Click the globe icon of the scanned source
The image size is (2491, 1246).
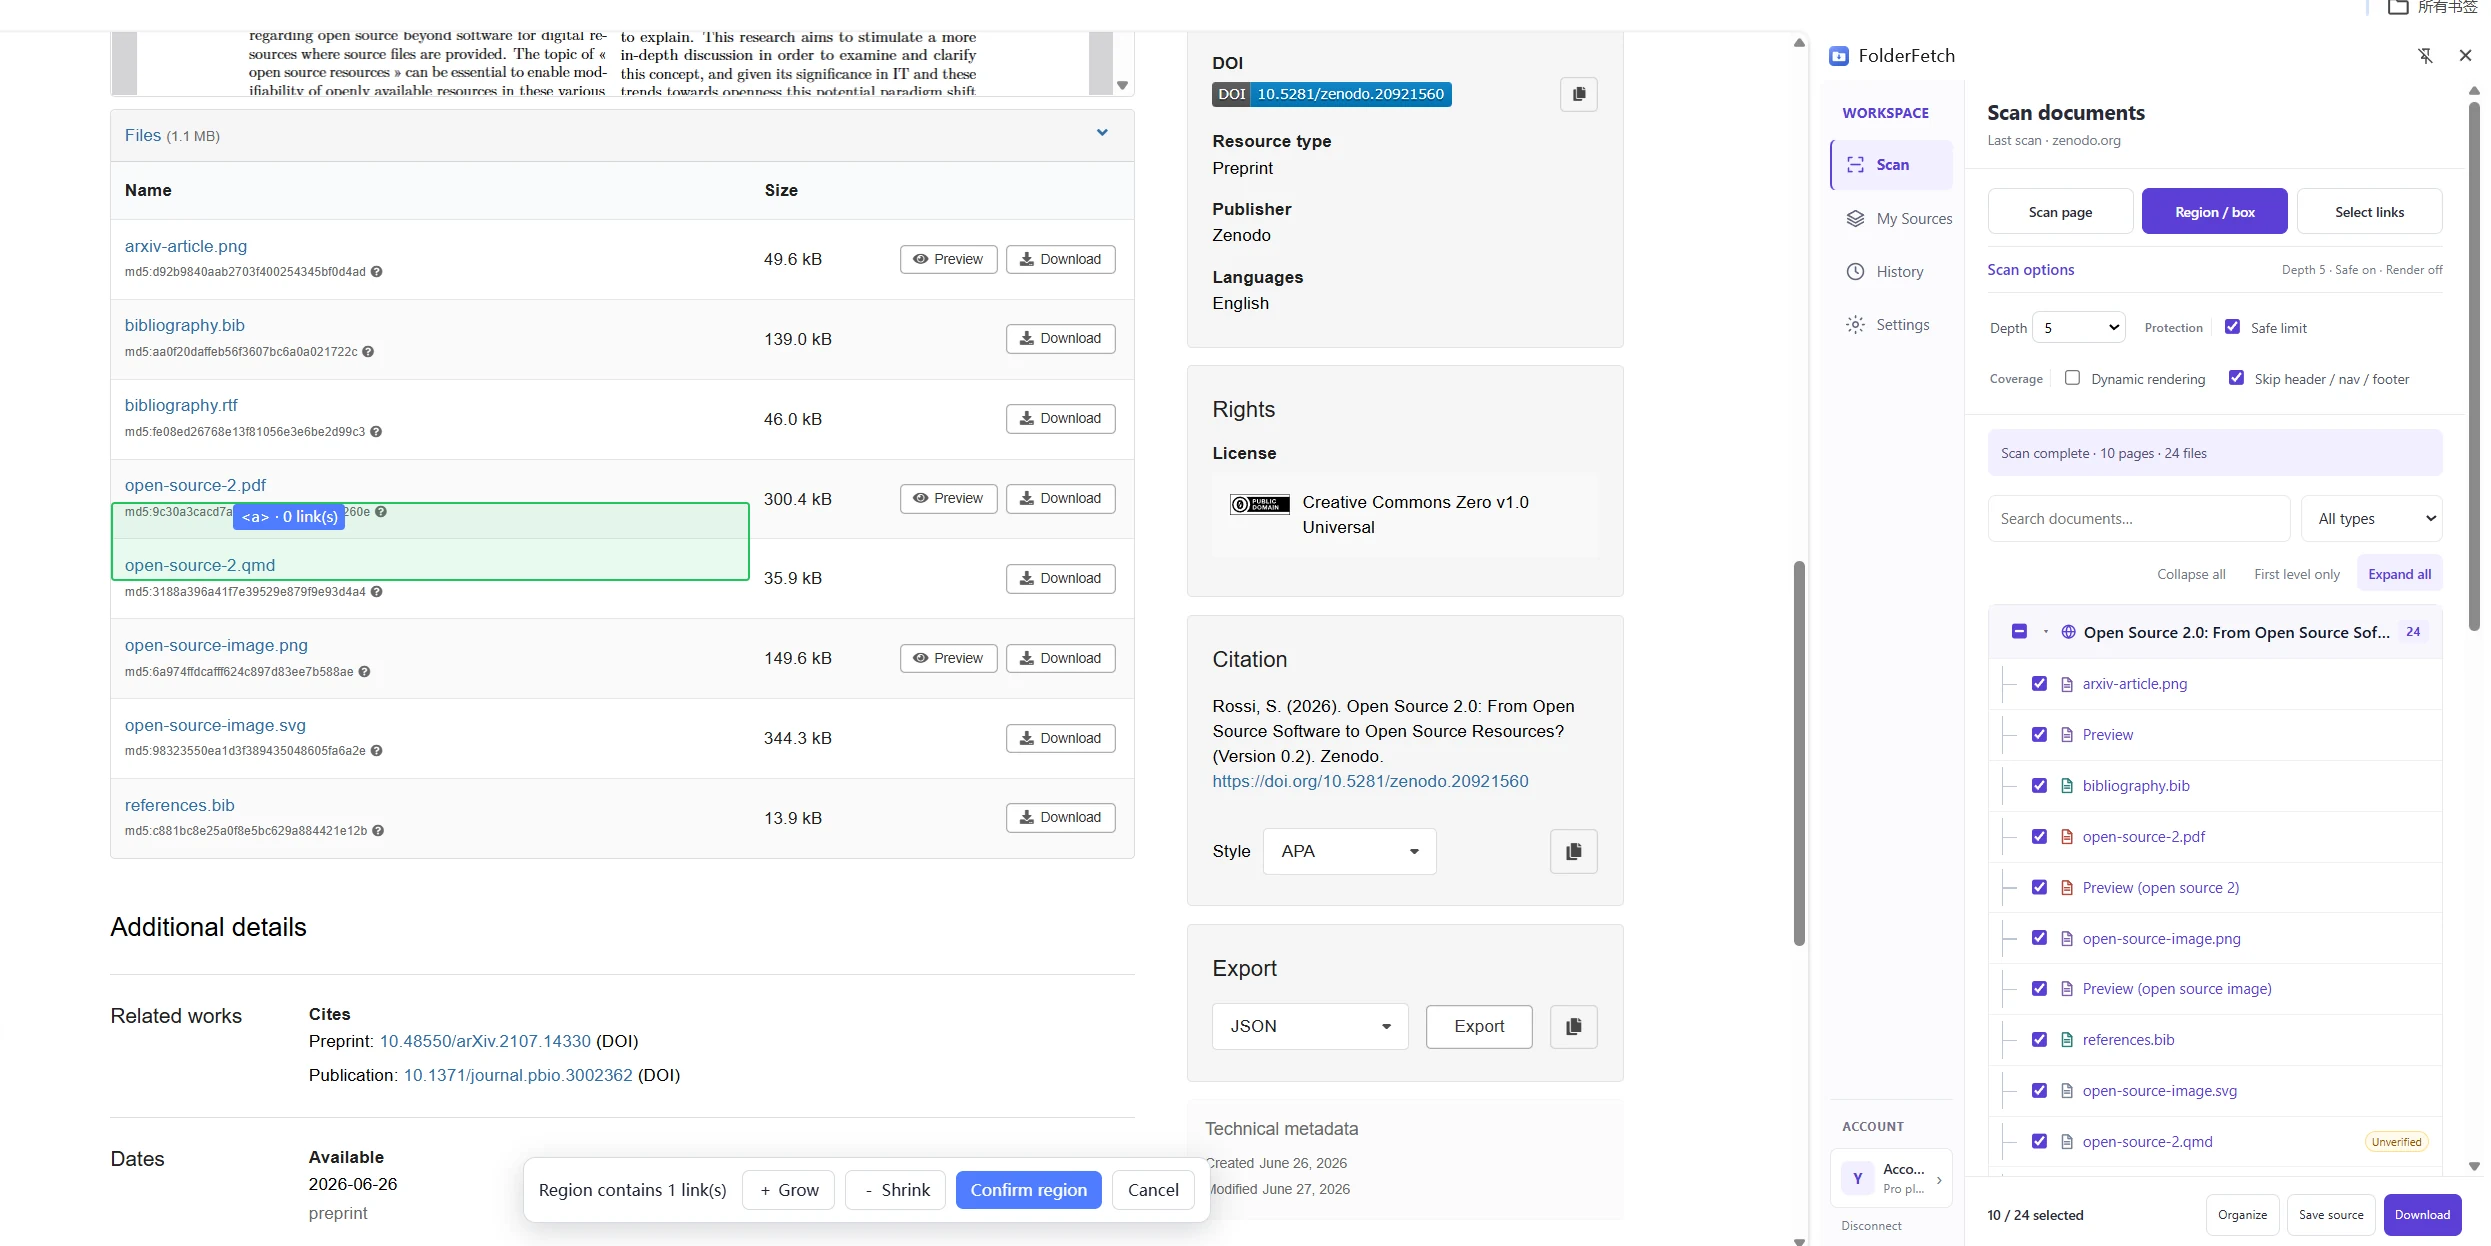[2068, 632]
